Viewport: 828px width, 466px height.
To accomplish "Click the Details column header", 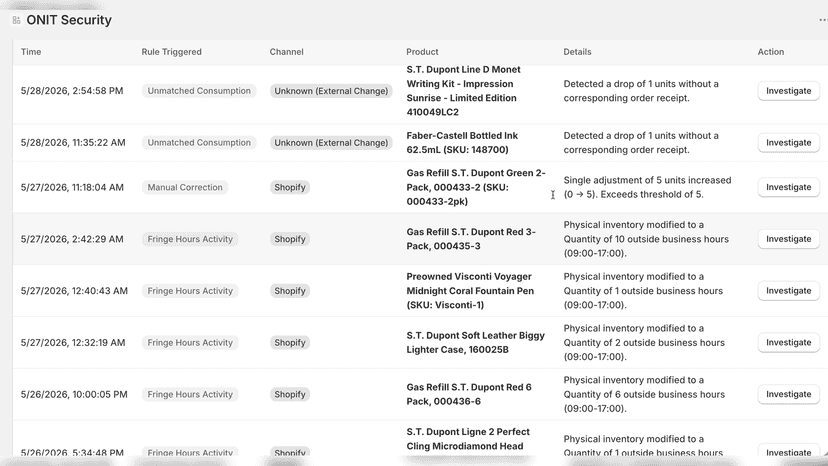I will point(577,52).
